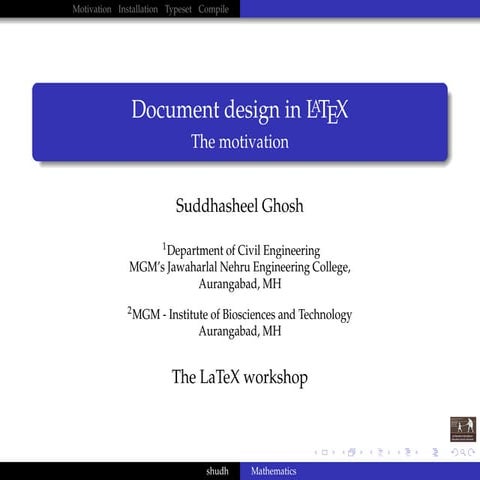Click the presentation outline navigation icon
The height and width of the screenshot is (480, 480).
435,452
